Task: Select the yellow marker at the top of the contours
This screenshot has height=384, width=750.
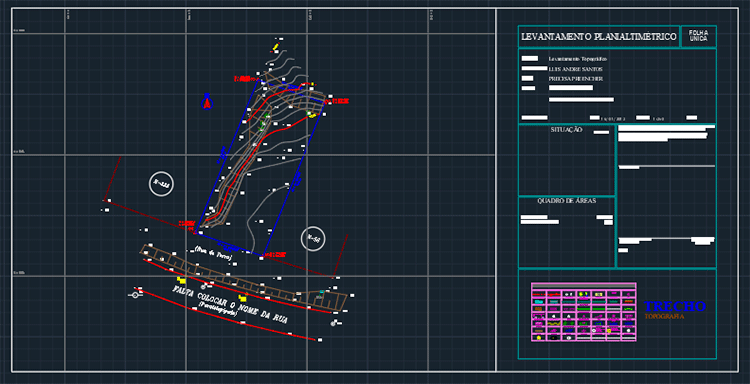Action: pyautogui.click(x=276, y=47)
